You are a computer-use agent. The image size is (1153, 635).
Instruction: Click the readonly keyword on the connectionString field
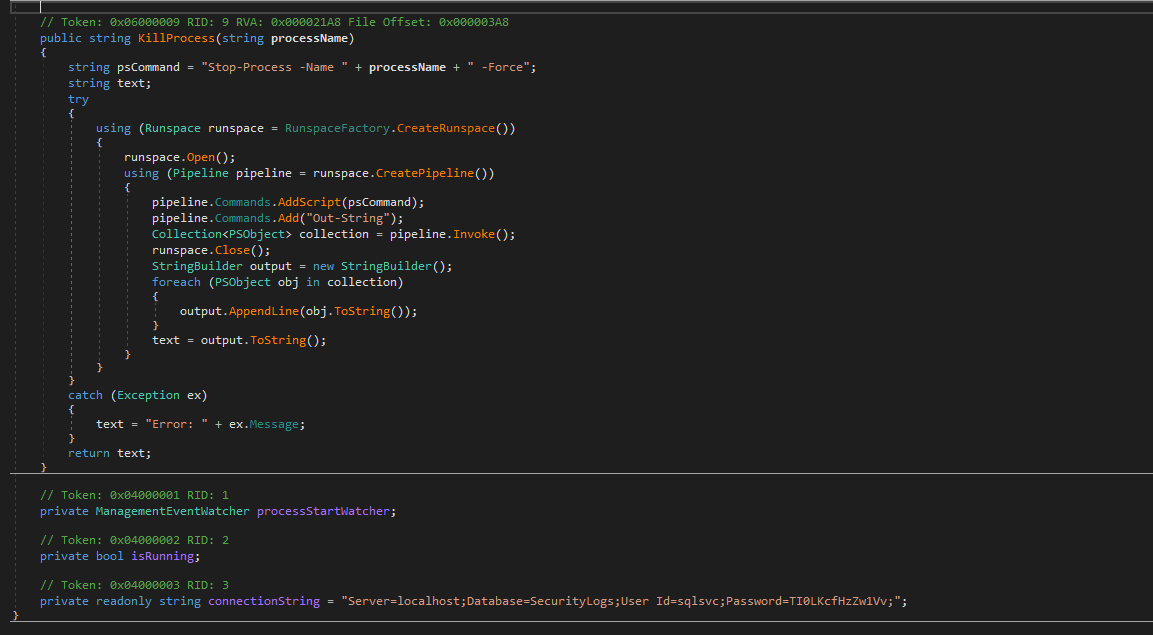coord(124,601)
